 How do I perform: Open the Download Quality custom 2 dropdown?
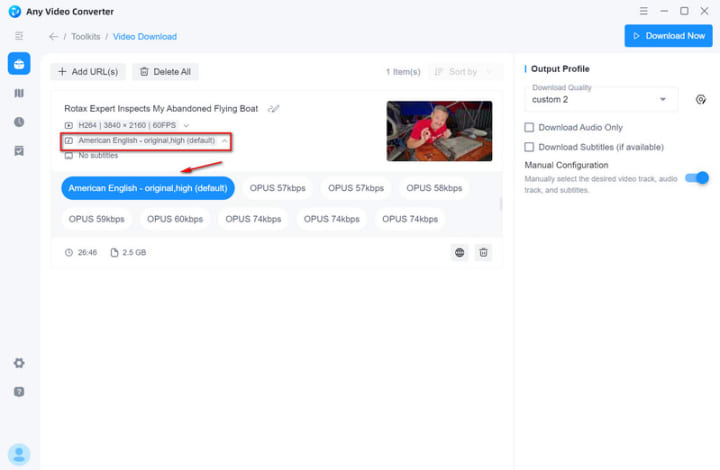601,99
